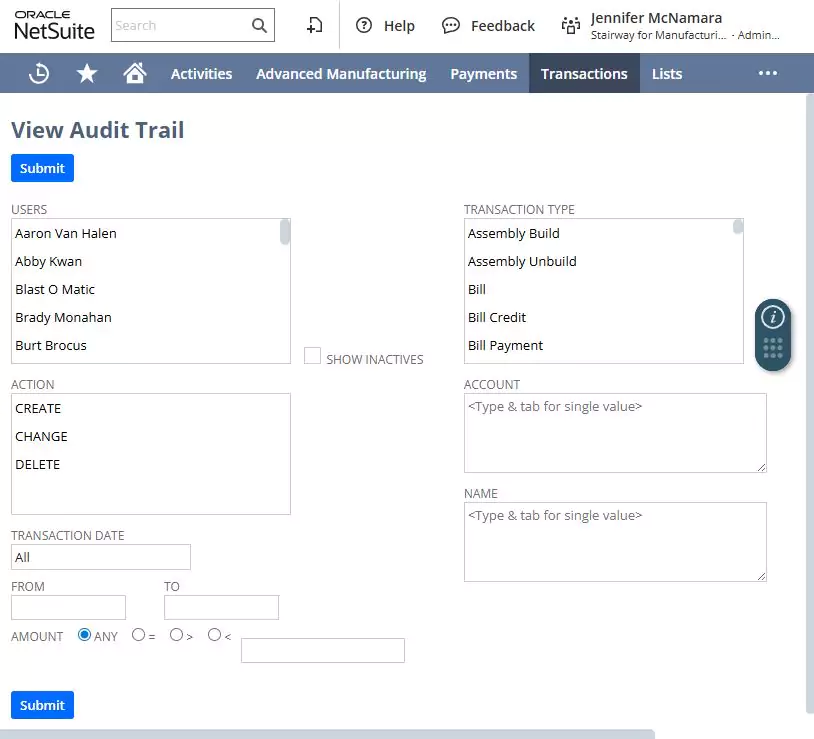814x739 pixels.
Task: Click the top Submit button
Action: (x=42, y=168)
